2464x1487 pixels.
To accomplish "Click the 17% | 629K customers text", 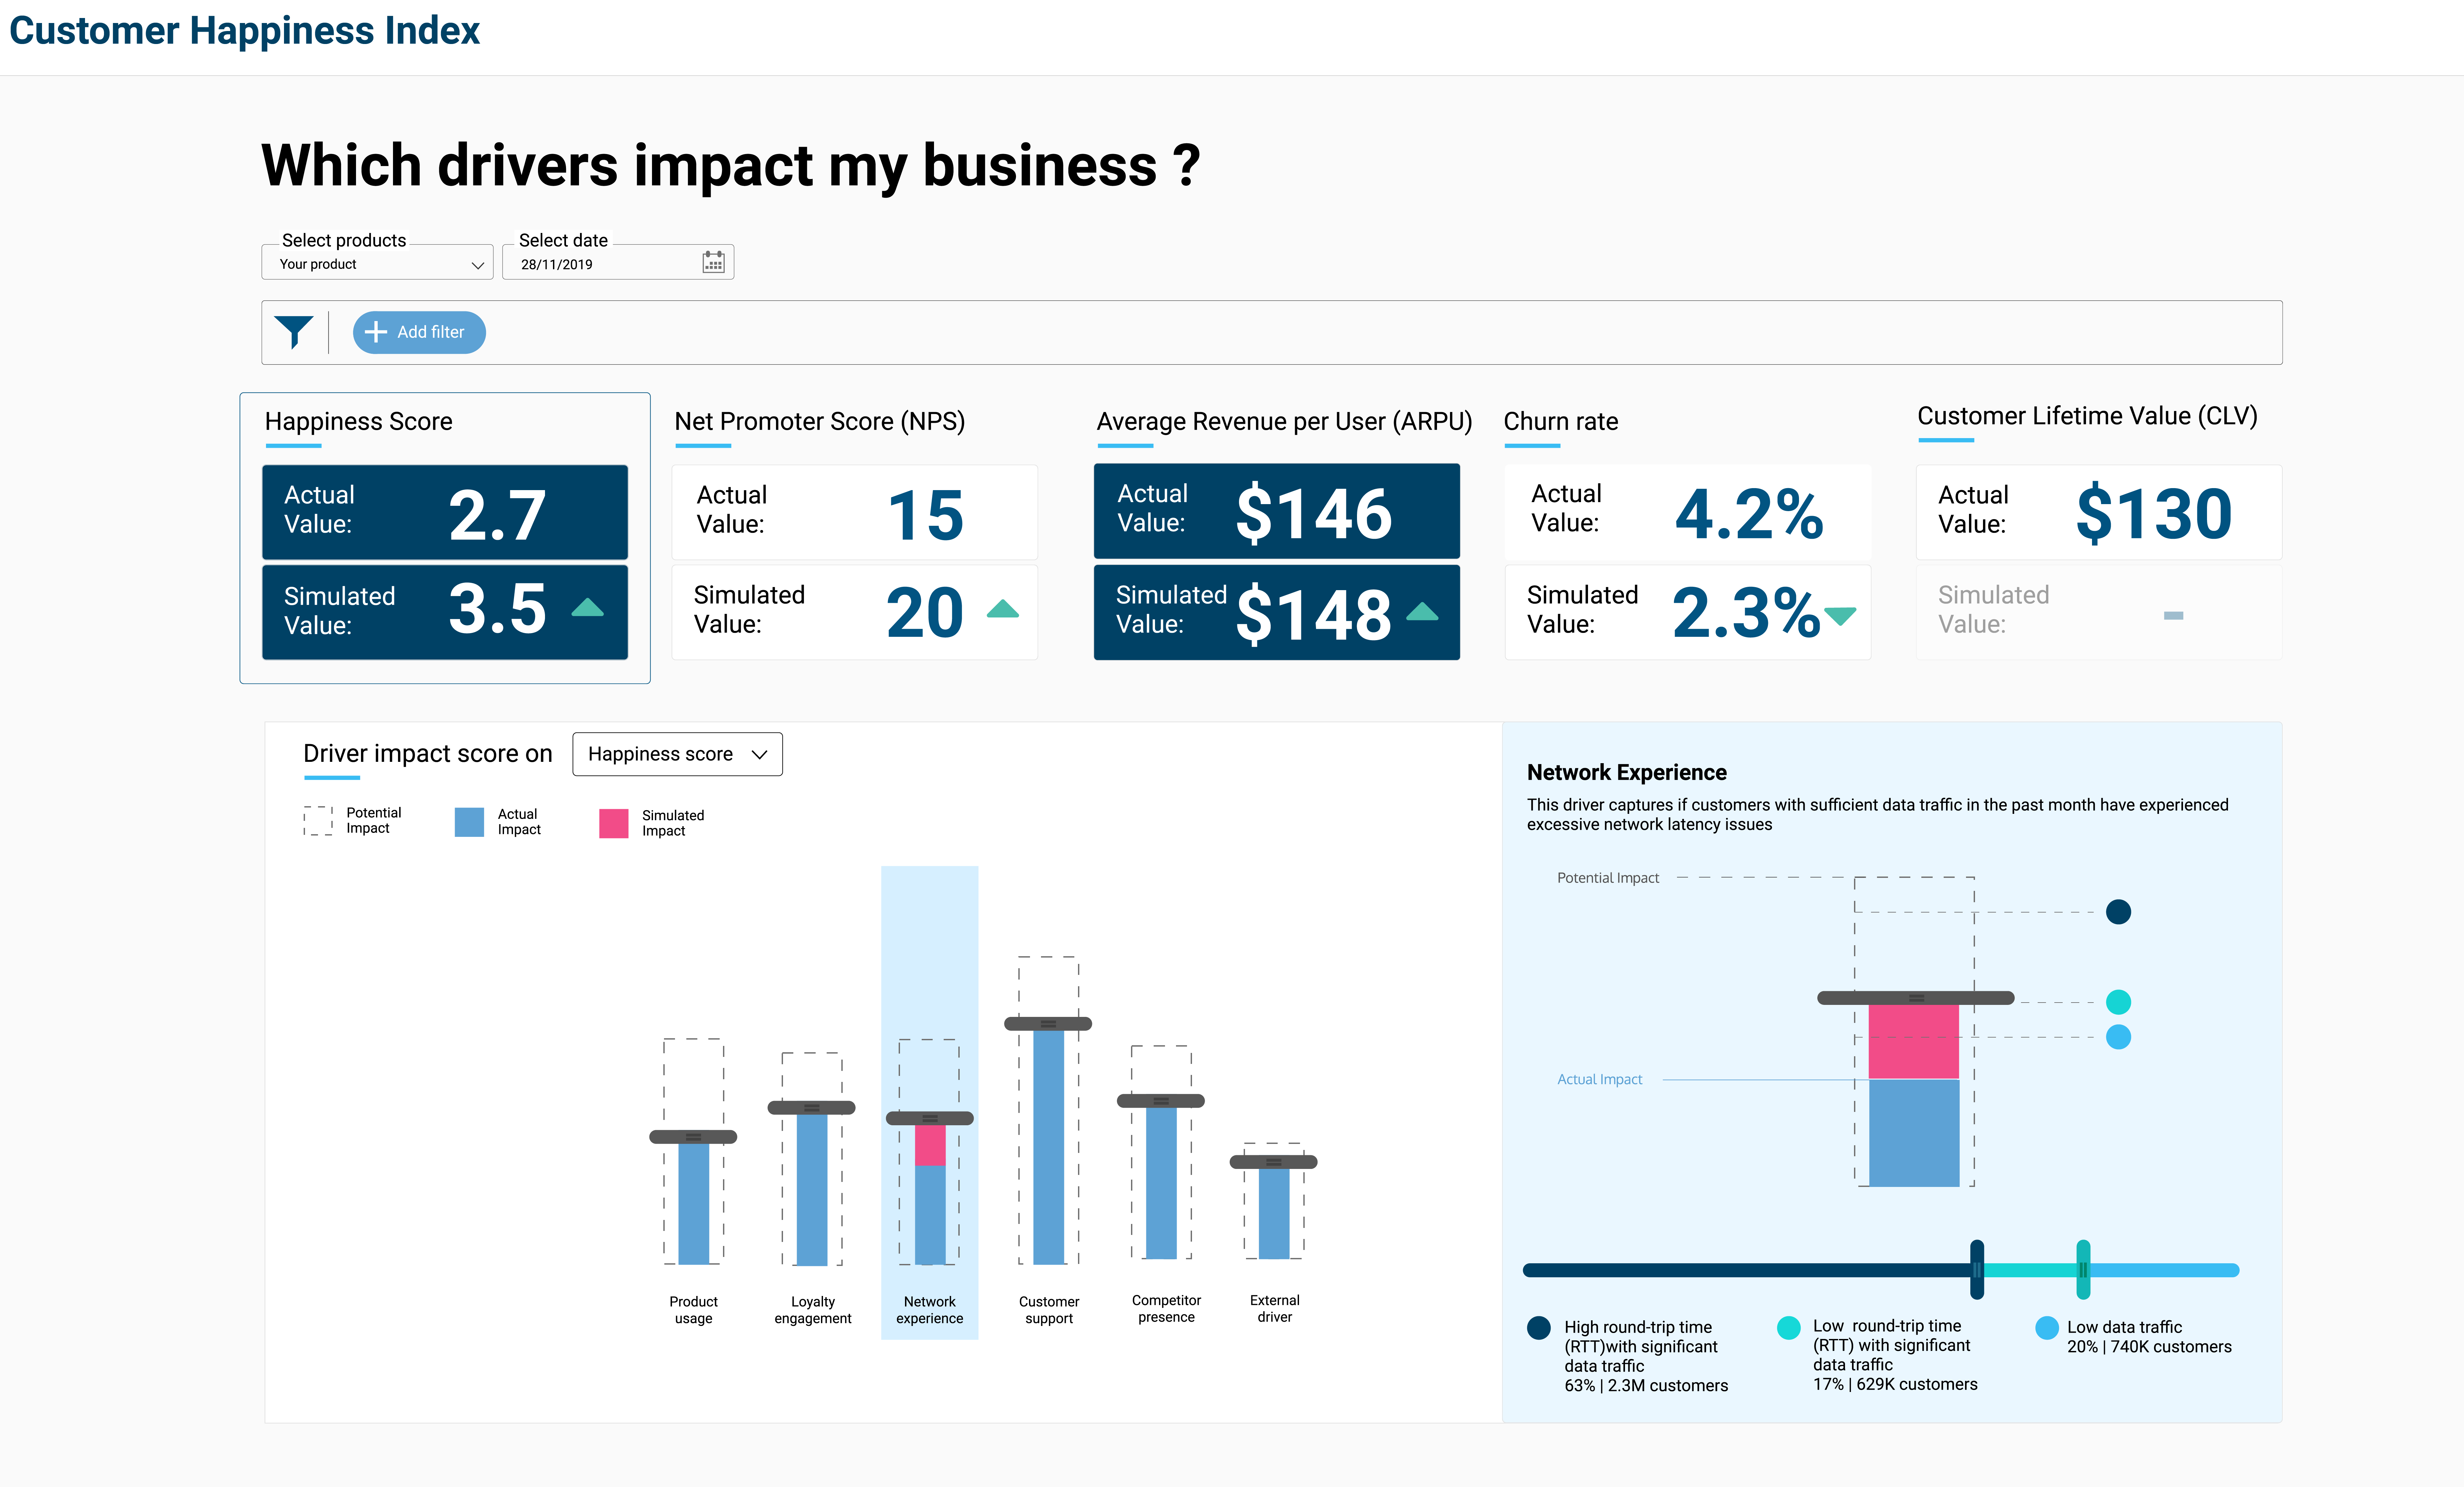I will tap(1895, 1385).
